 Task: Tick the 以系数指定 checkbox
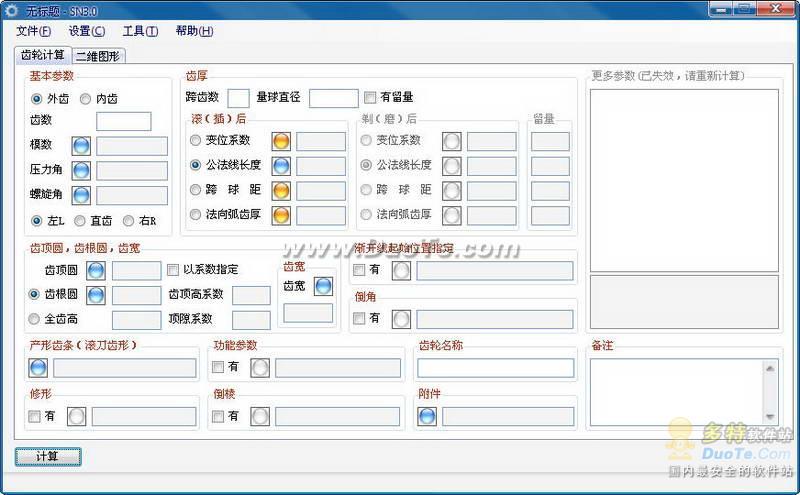[173, 270]
